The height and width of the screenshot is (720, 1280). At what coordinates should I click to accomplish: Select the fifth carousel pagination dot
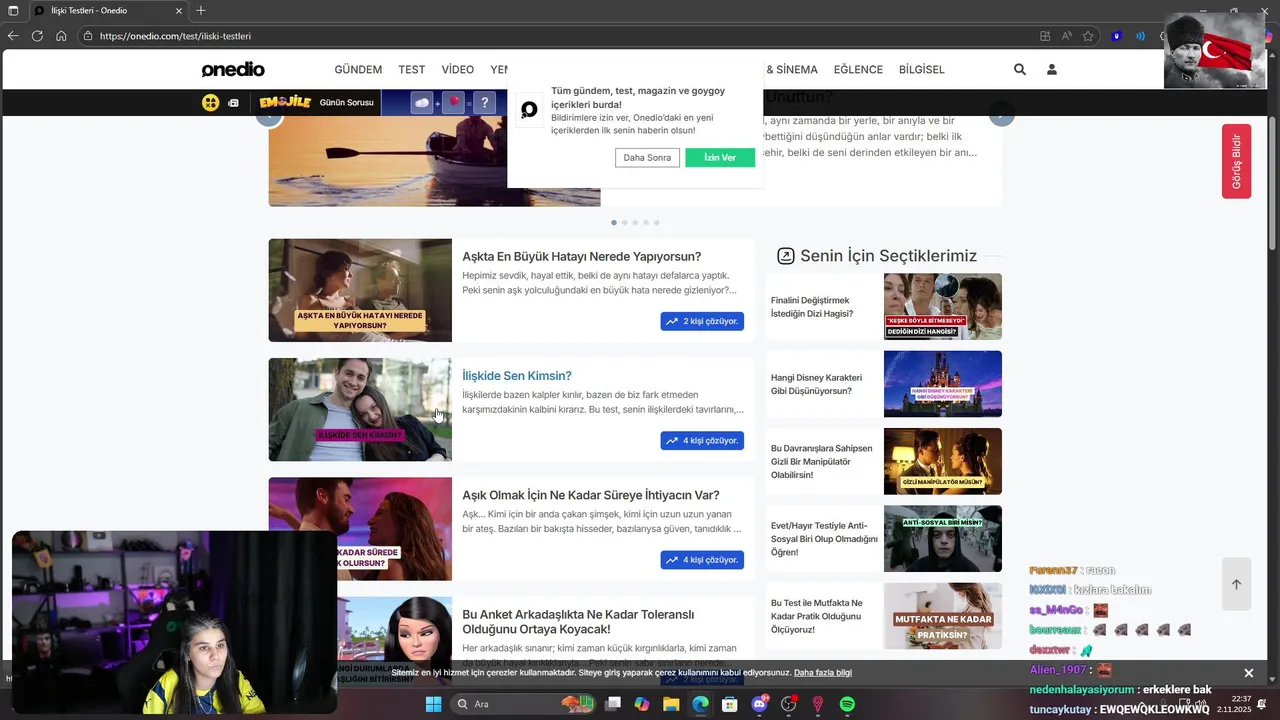[x=656, y=222]
